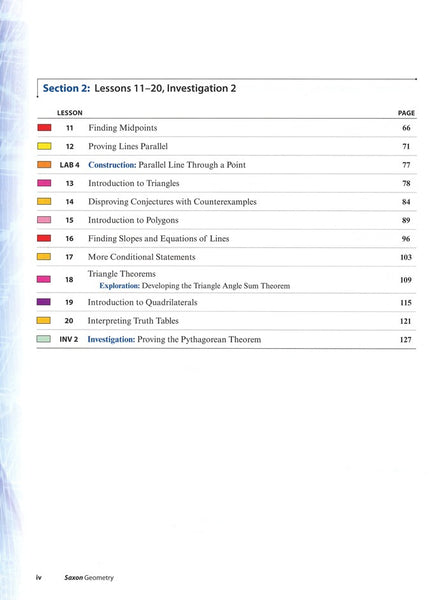Viewport: 446px width, 600px height.
Task: Click page number 66
Action: 406,128
